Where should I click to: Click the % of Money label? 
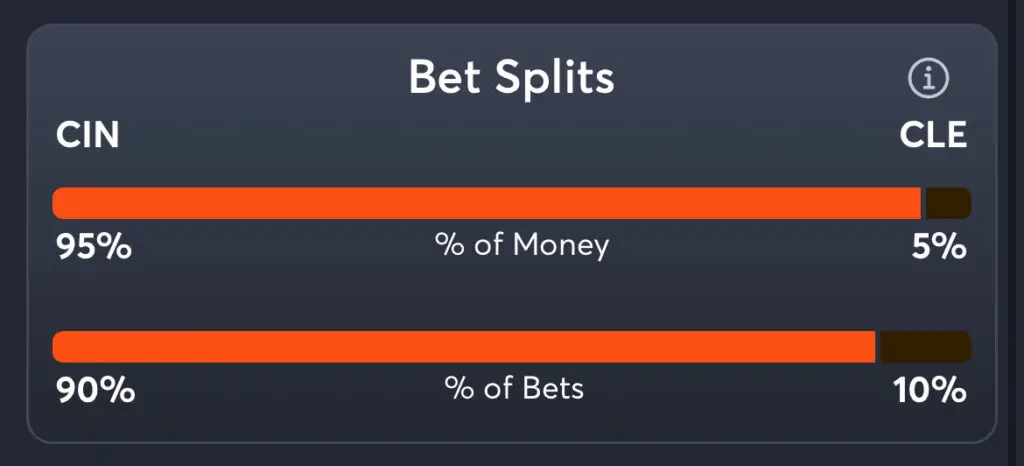[x=522, y=246]
